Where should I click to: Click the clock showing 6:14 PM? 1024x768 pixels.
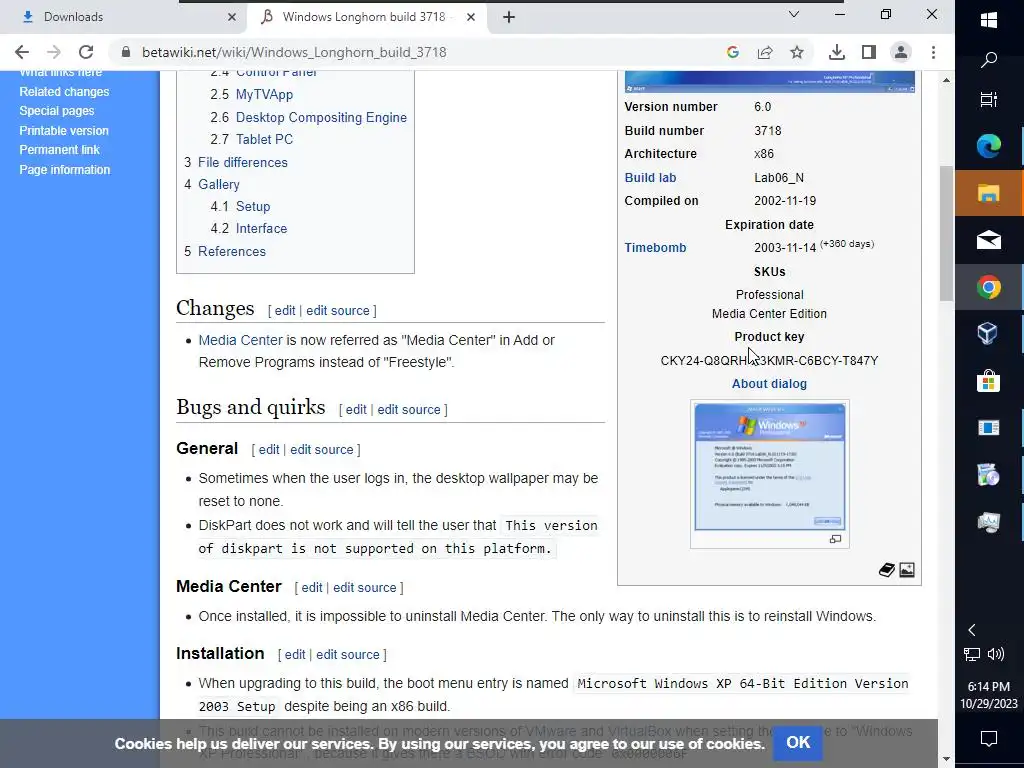click(989, 686)
